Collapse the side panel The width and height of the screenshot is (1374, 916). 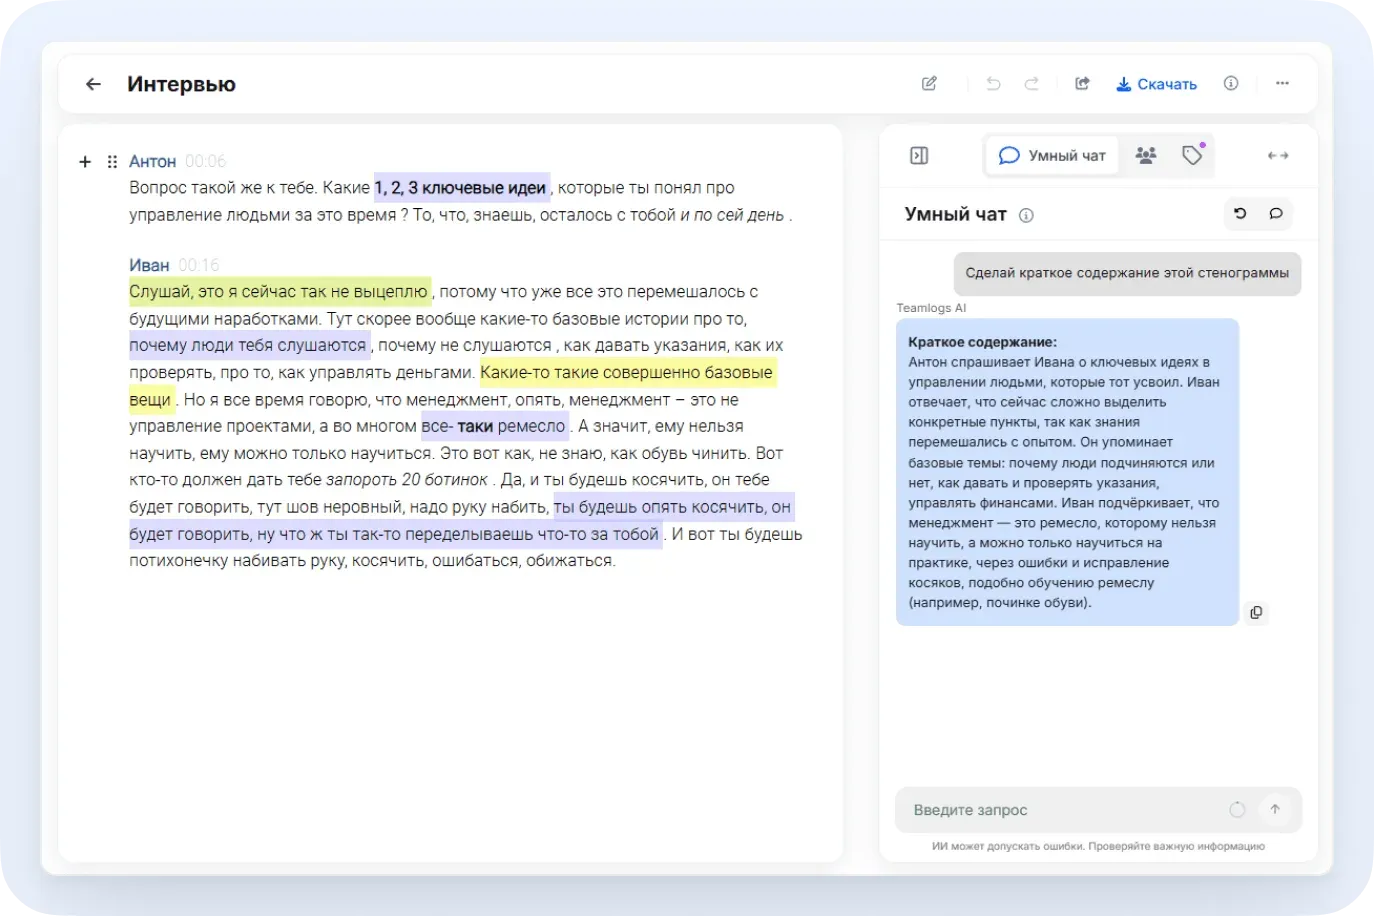[x=919, y=155]
